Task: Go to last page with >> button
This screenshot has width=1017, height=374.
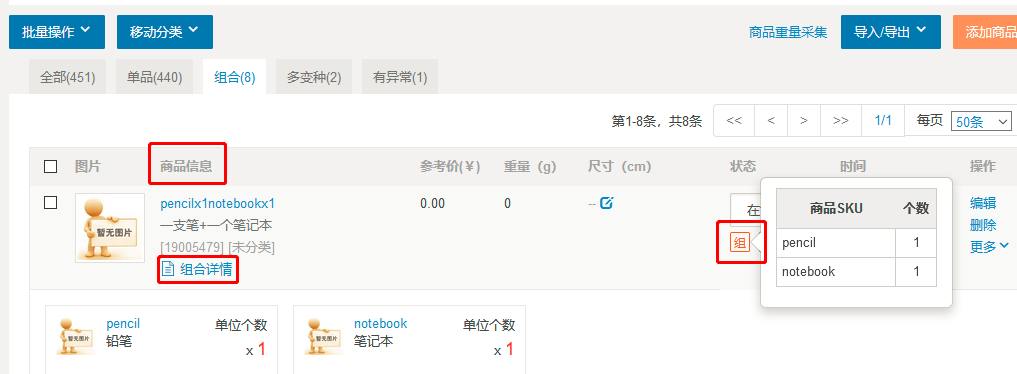Action: [841, 121]
